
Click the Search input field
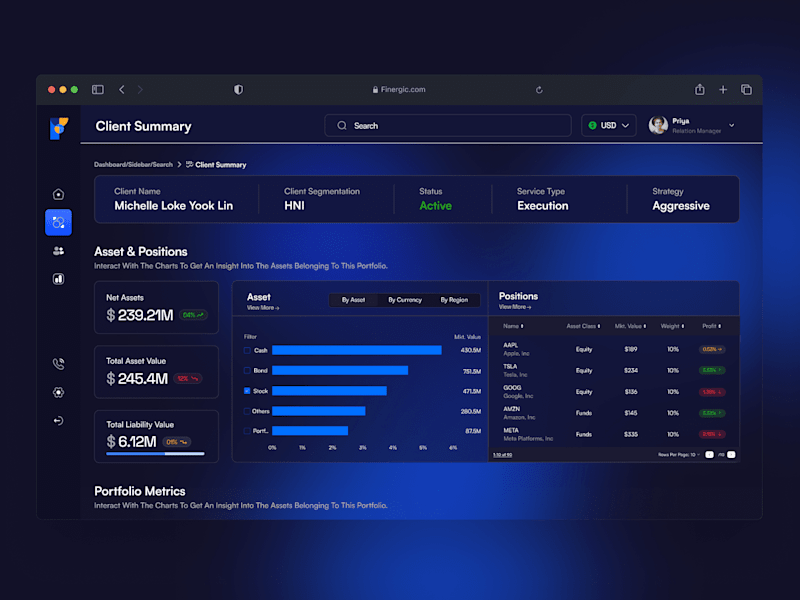point(448,126)
